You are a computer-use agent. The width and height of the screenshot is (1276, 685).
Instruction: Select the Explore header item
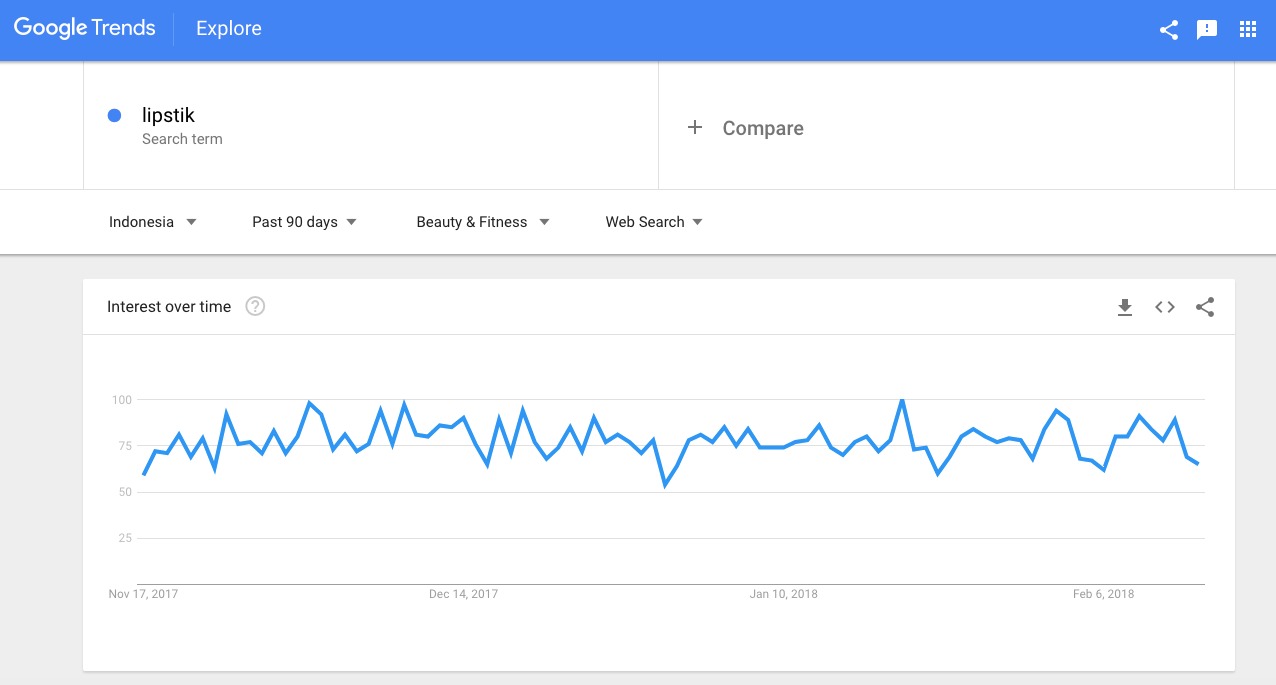pos(228,29)
